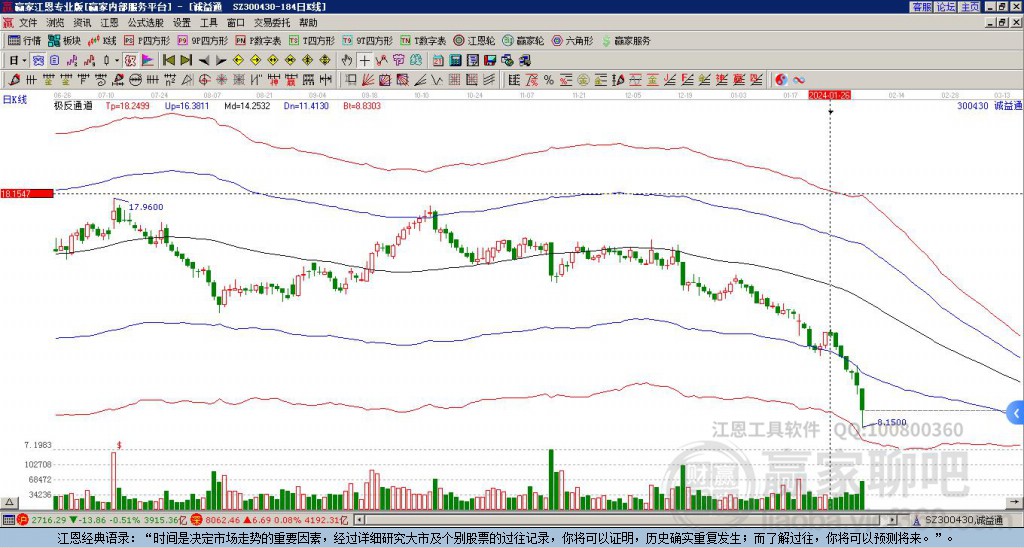The image size is (1024, 548).
Task: Open the calculator icon
Action: pyautogui.click(x=455, y=61)
